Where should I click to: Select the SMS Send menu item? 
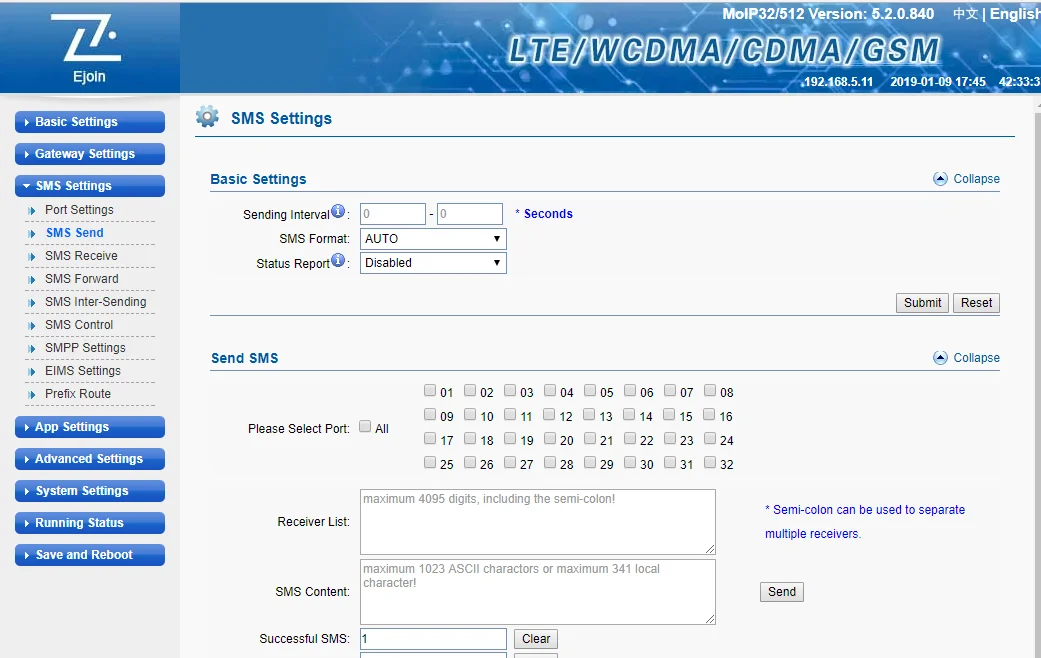tap(74, 232)
